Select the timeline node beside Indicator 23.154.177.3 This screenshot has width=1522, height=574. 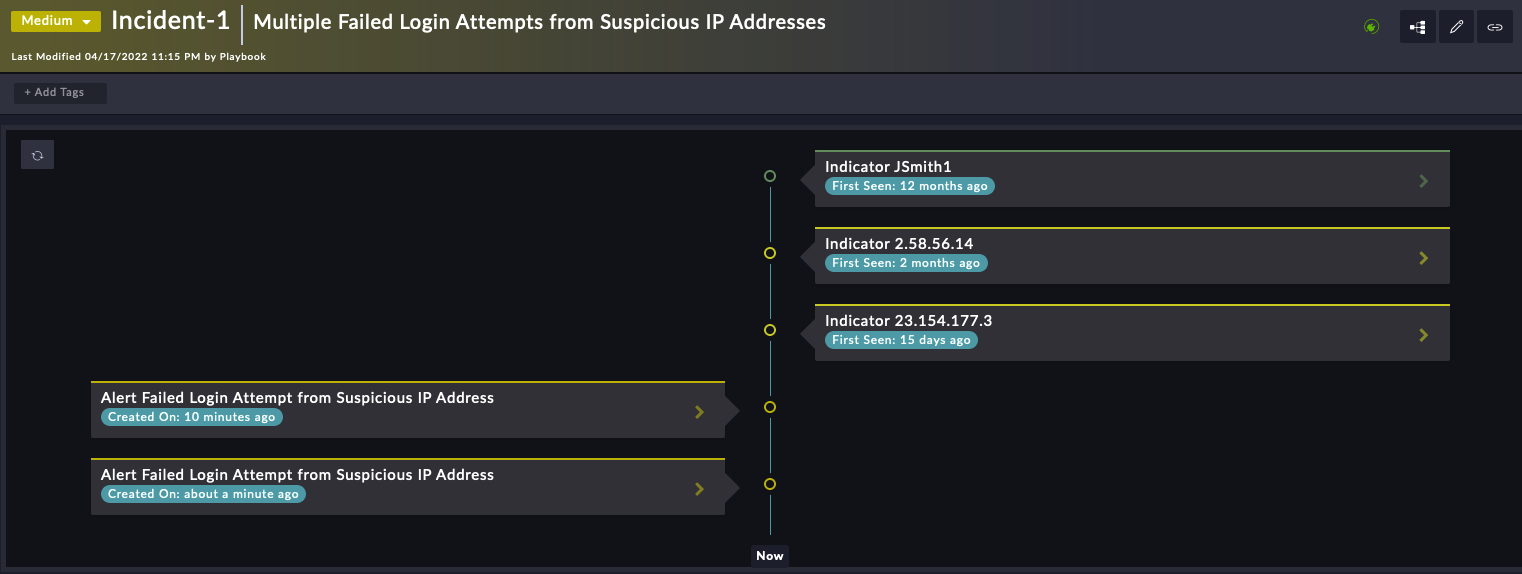click(x=770, y=330)
